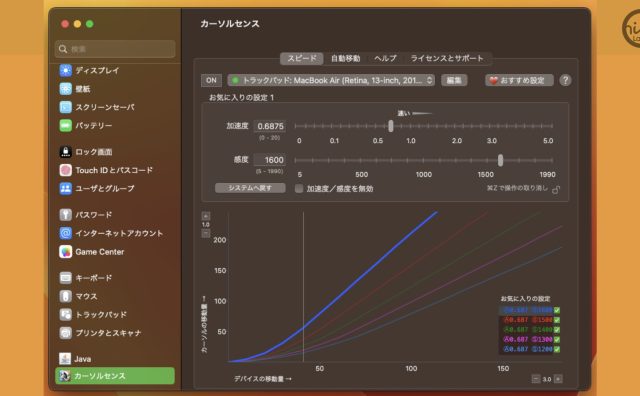Viewport: 640px width, 396px height.
Task: Select the バッテリー sidebar icon
Action: [66, 125]
